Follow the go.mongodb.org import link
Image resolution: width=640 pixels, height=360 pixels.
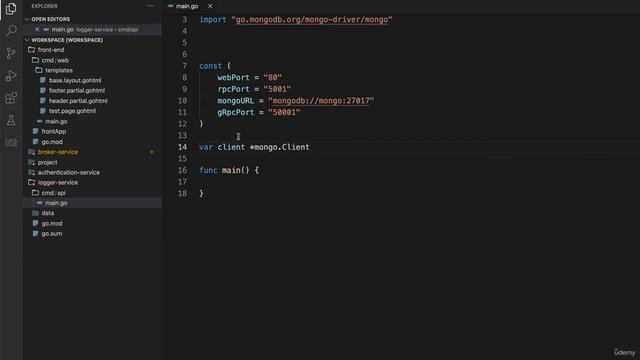point(312,19)
